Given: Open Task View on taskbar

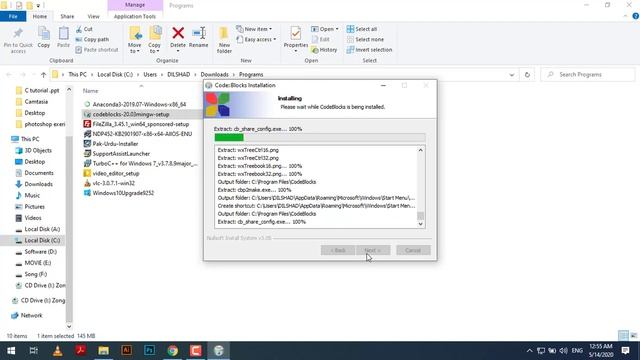Looking at the screenshot, I should (33, 351).
